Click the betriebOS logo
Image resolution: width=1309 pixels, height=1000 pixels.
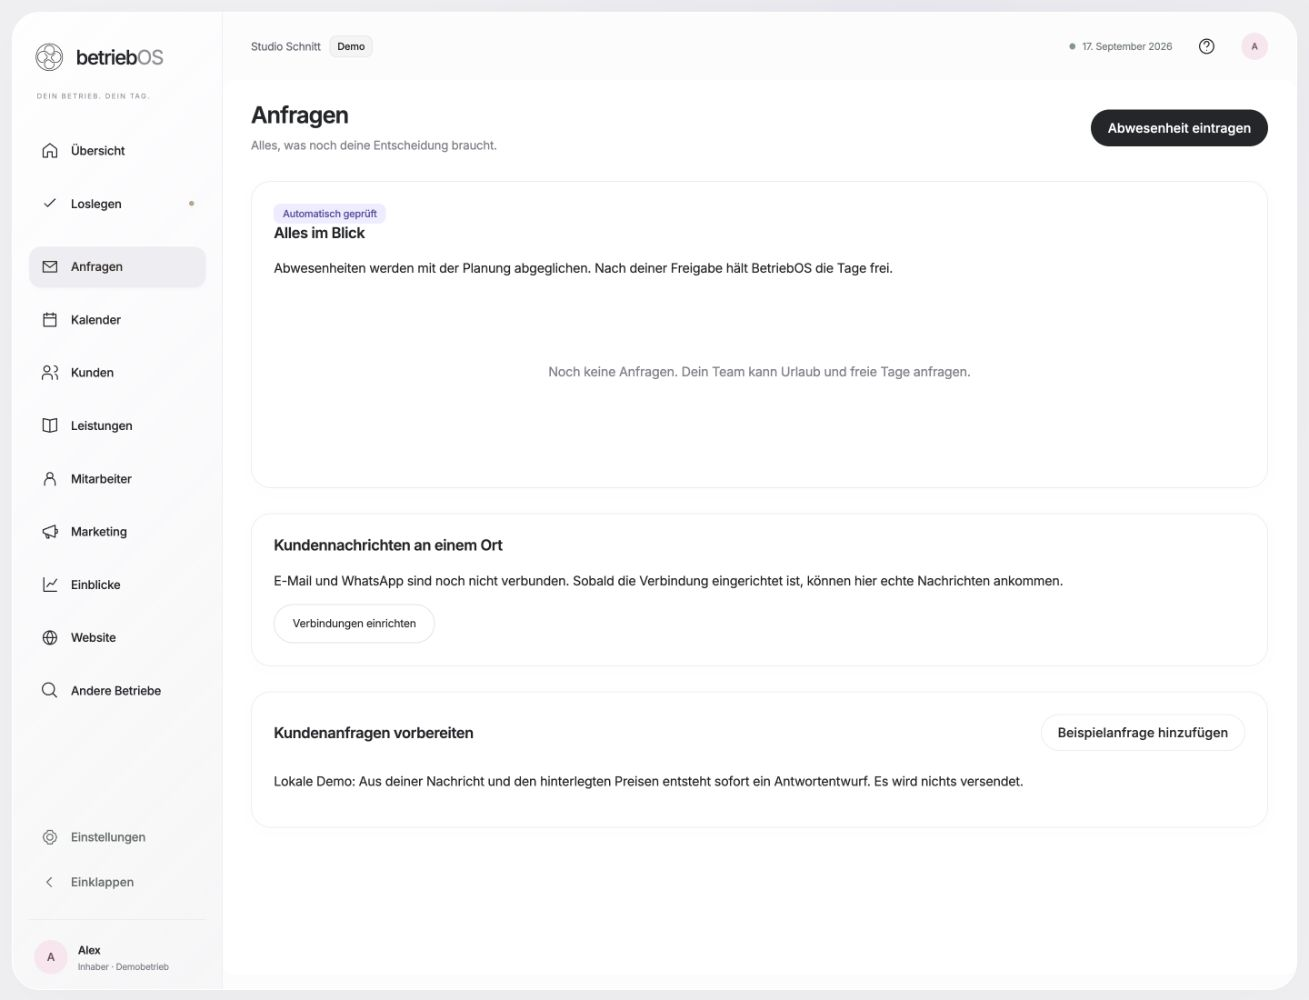point(99,57)
